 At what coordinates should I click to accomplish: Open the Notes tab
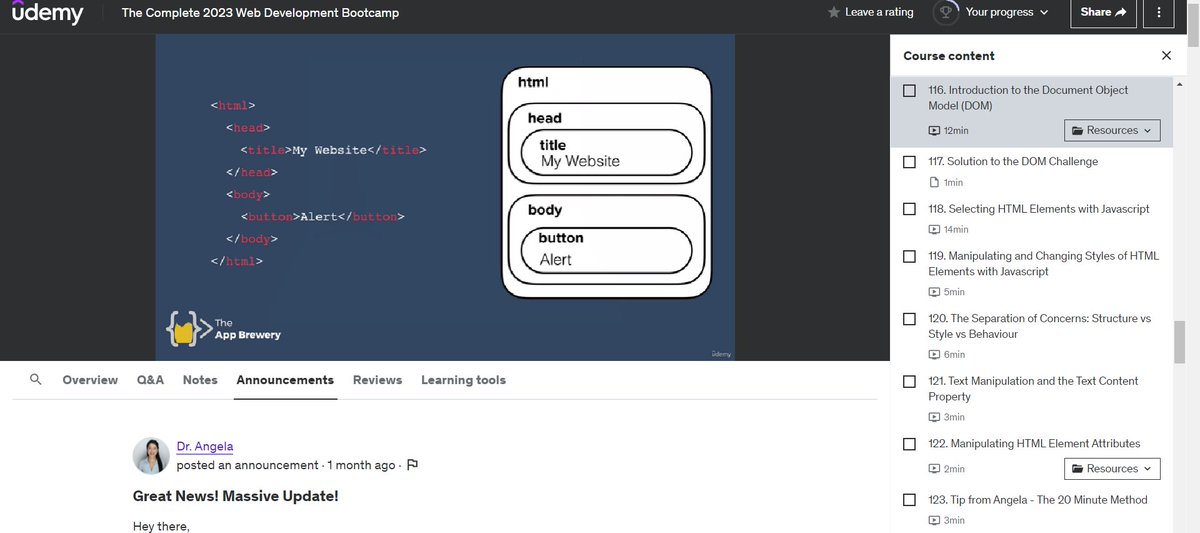[x=200, y=380]
